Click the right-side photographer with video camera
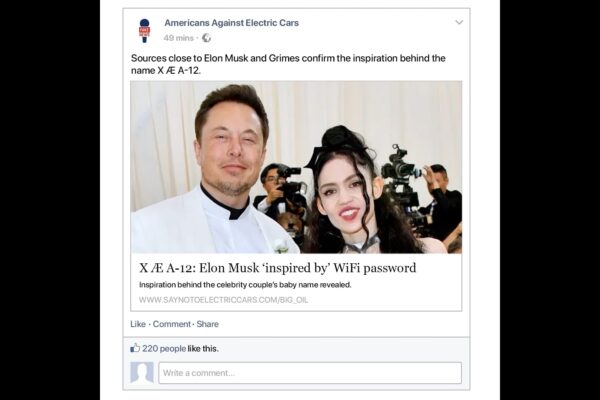Image resolution: width=600 pixels, height=400 pixels. tap(440, 201)
